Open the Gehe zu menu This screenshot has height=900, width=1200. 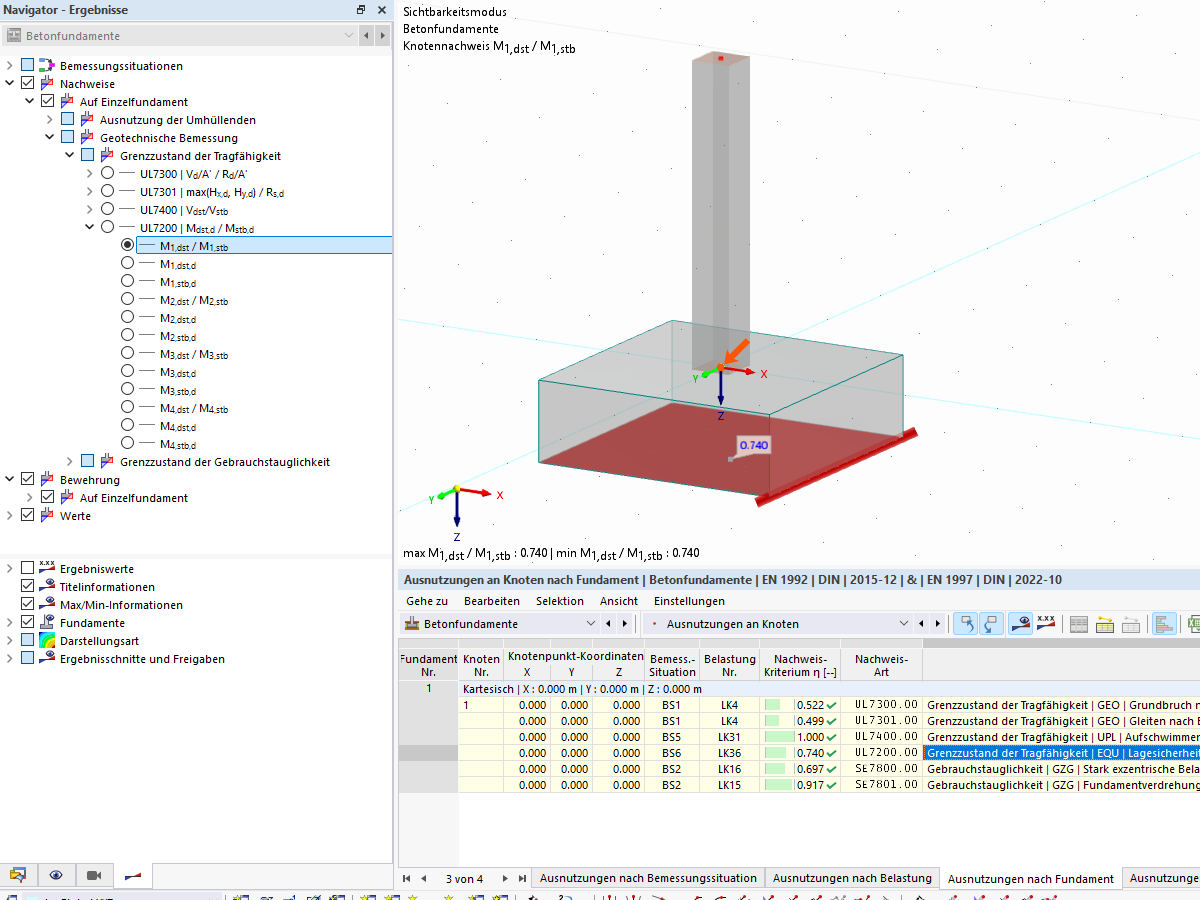click(425, 601)
